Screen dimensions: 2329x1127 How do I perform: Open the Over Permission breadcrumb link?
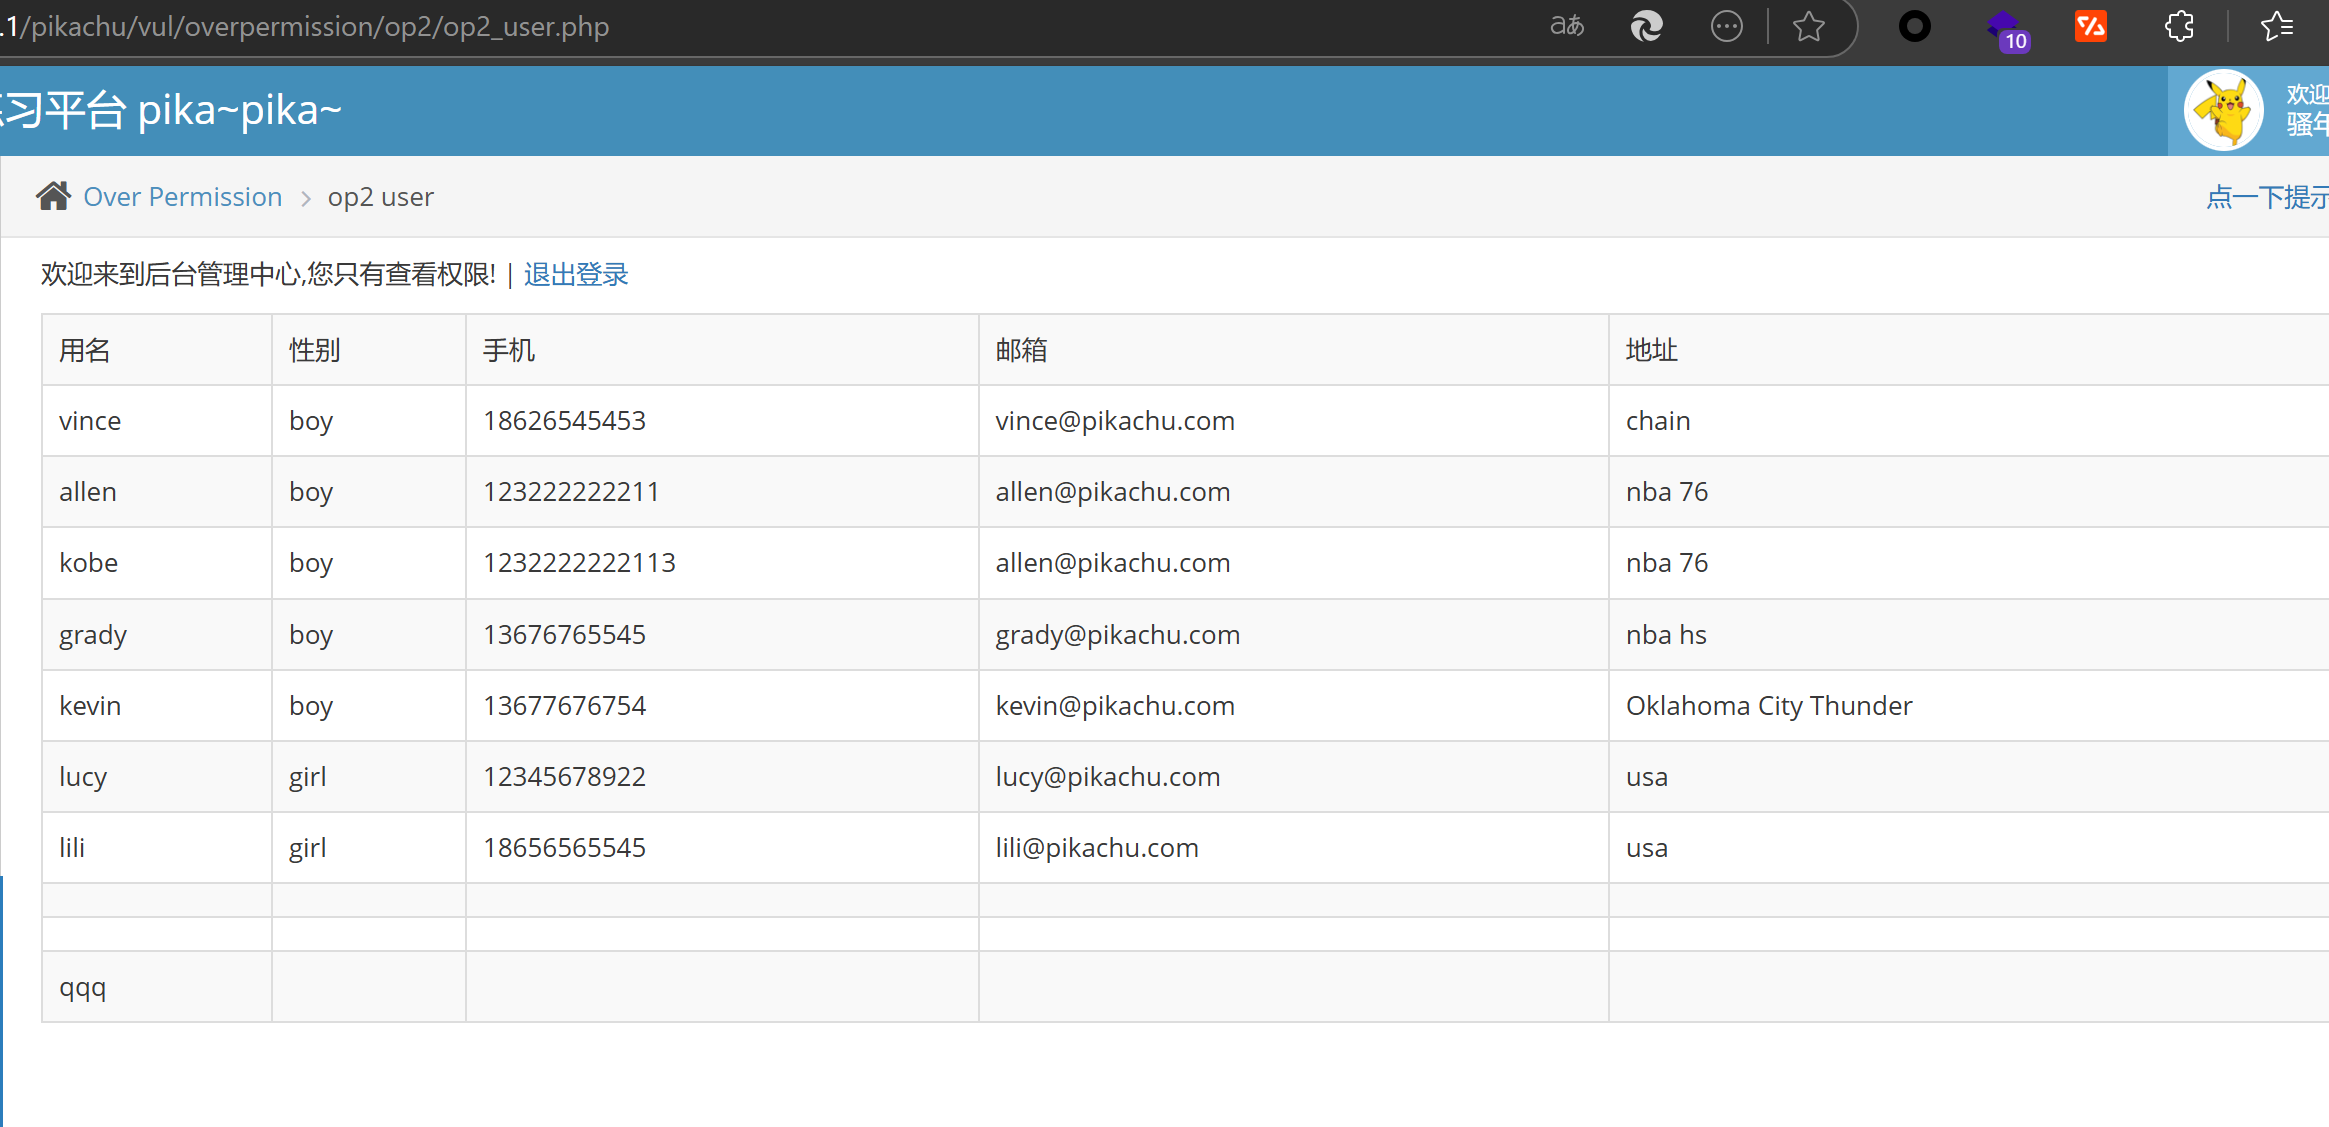tap(183, 197)
